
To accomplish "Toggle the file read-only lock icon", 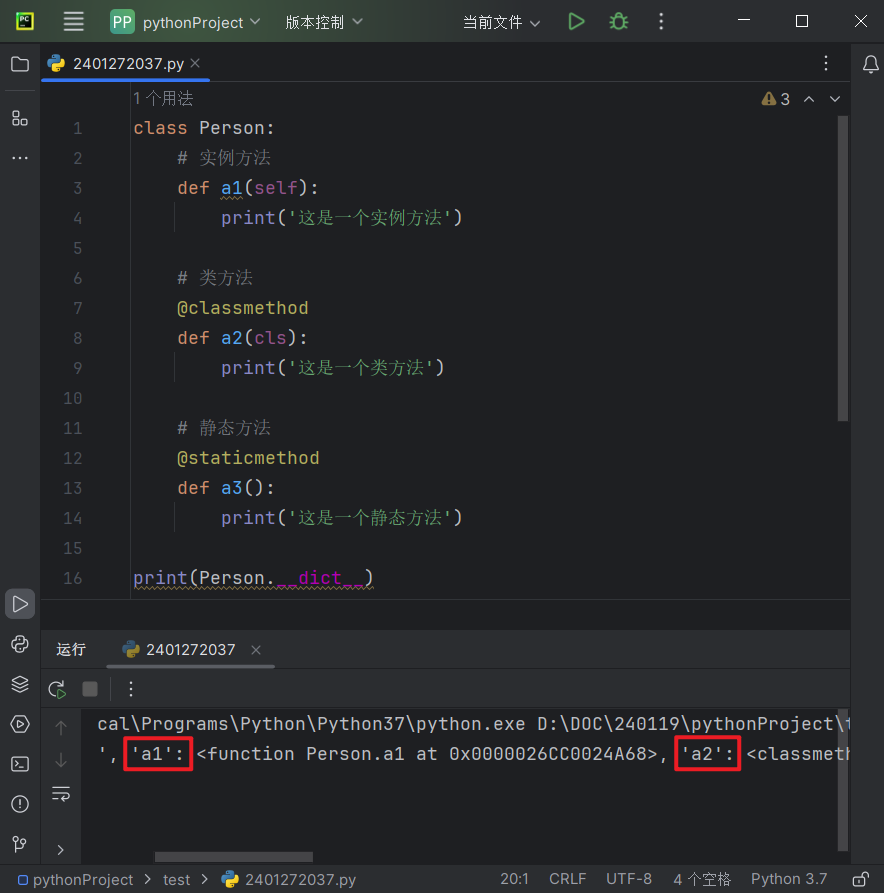I will [x=861, y=879].
